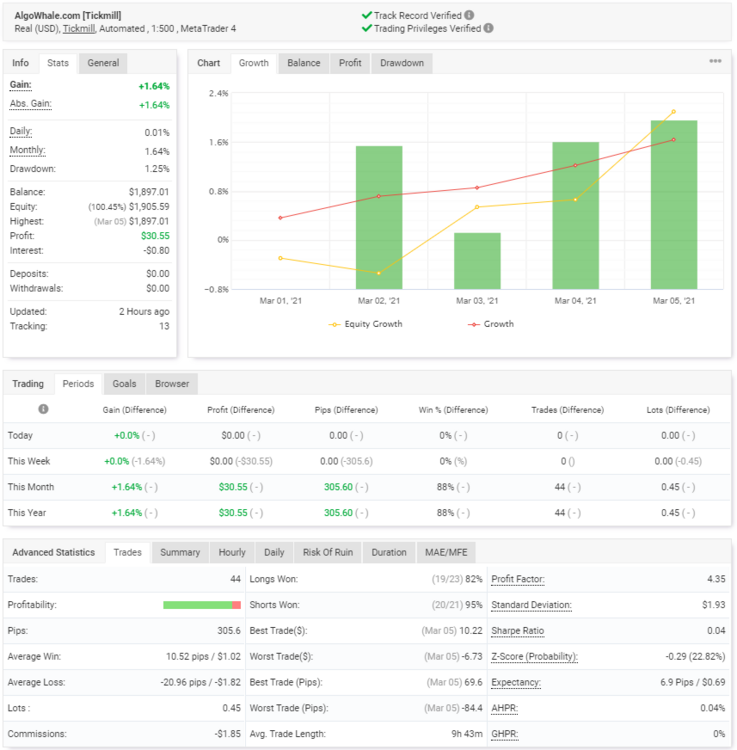Click the AHPR label
This screenshot has width=737, height=750.
(504, 708)
